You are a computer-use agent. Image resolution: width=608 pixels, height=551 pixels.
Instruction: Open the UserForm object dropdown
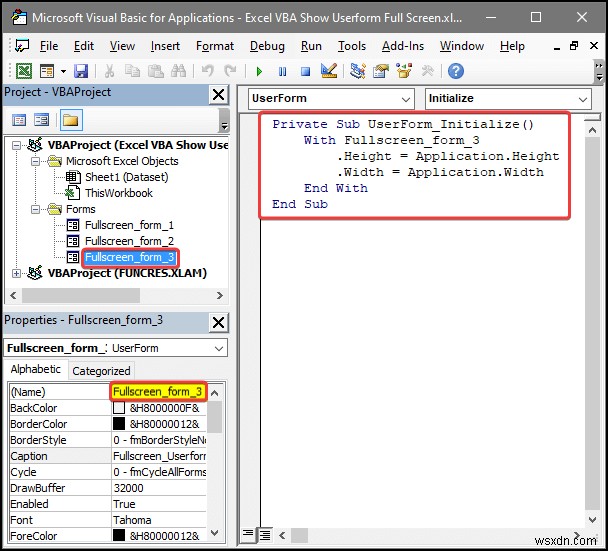(x=406, y=99)
